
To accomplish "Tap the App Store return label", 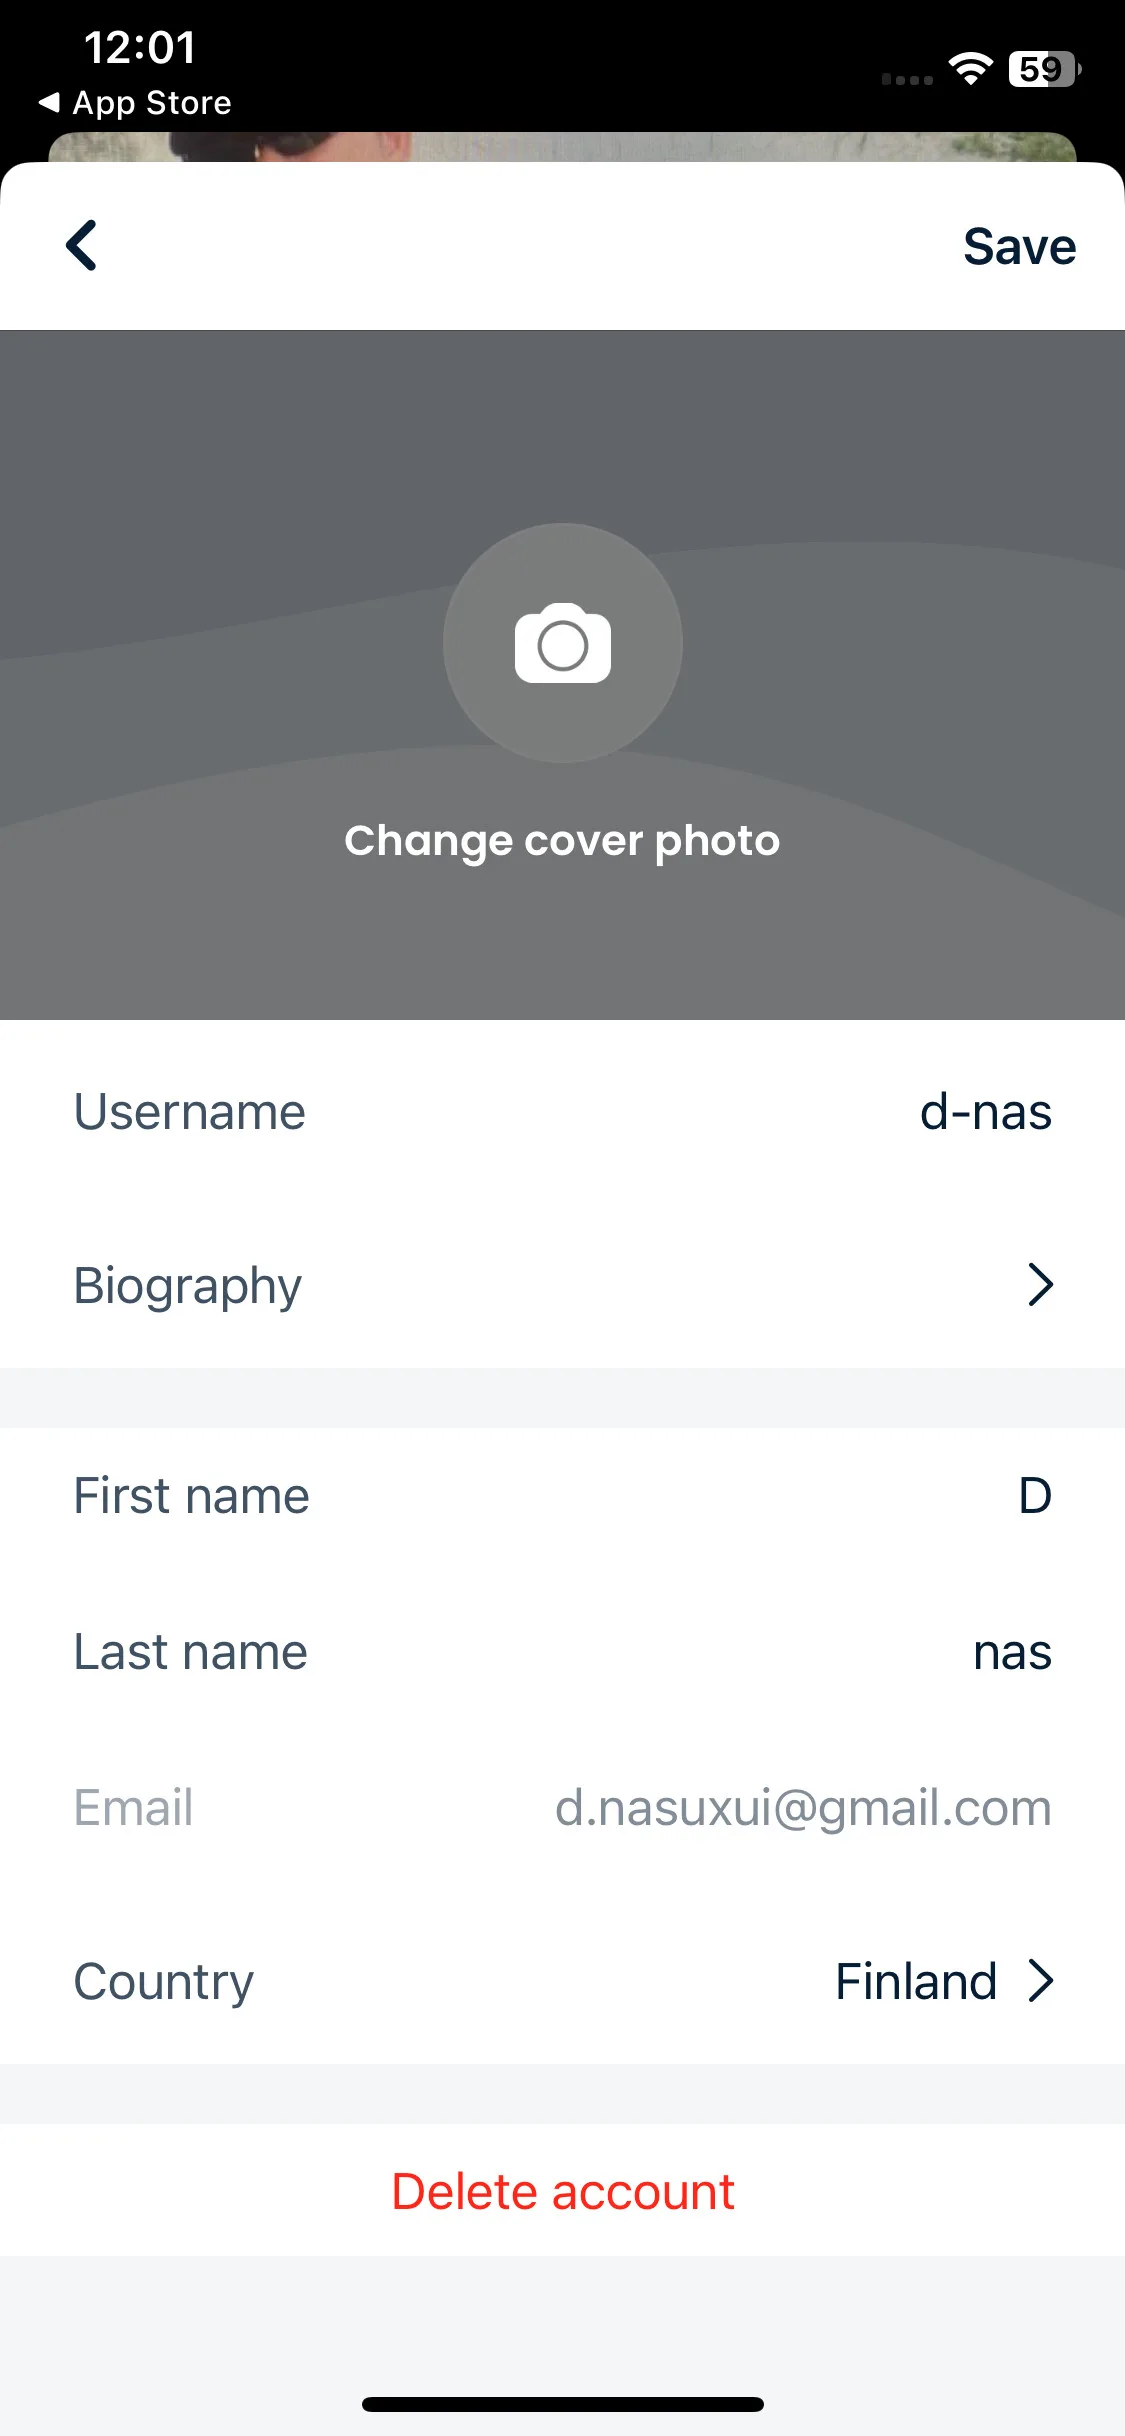I will click(152, 102).
